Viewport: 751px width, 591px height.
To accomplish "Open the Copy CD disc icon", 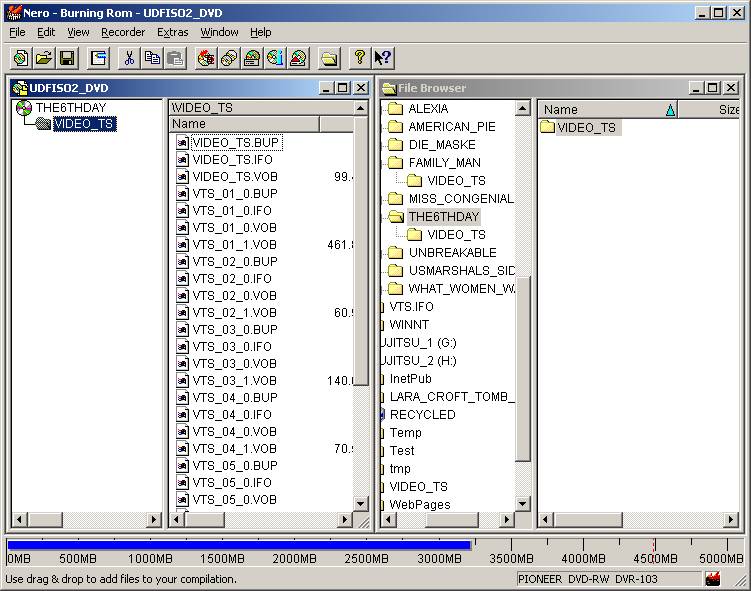I will 229,58.
